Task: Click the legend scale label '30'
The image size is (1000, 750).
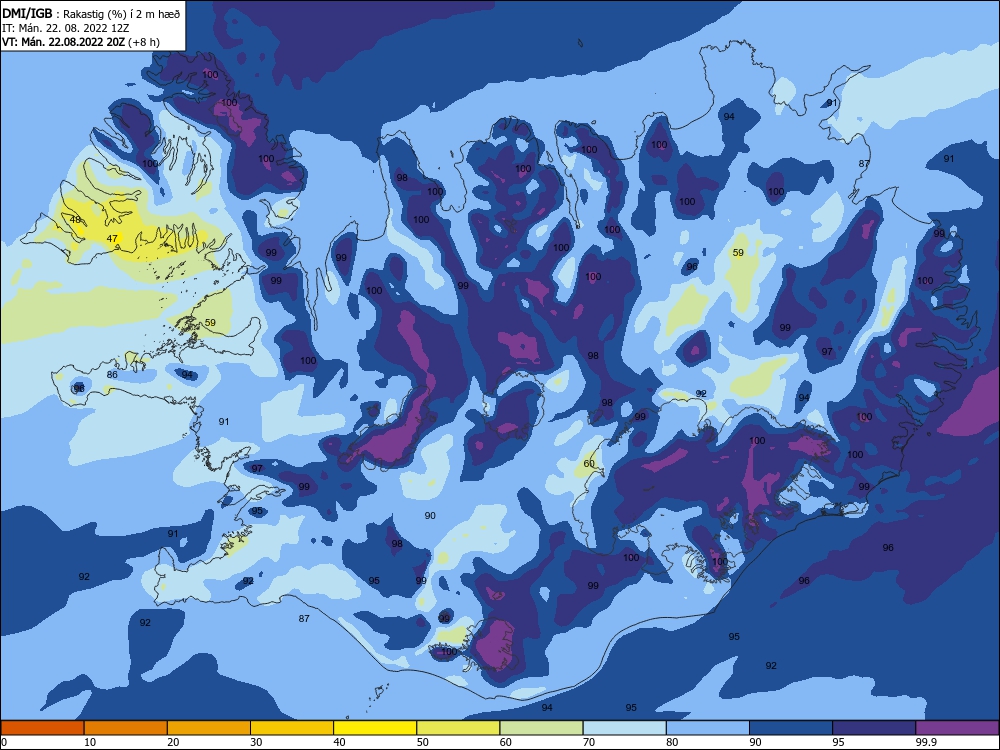Action: click(256, 742)
